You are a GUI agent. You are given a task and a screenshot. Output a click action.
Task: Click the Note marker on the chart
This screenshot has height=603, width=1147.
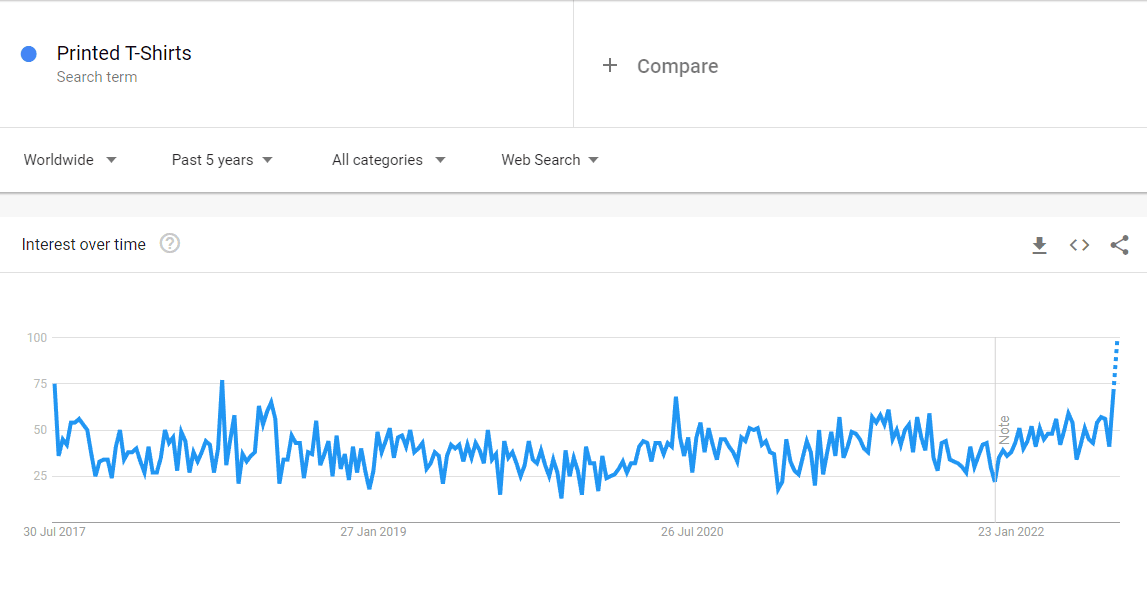[x=1004, y=430]
